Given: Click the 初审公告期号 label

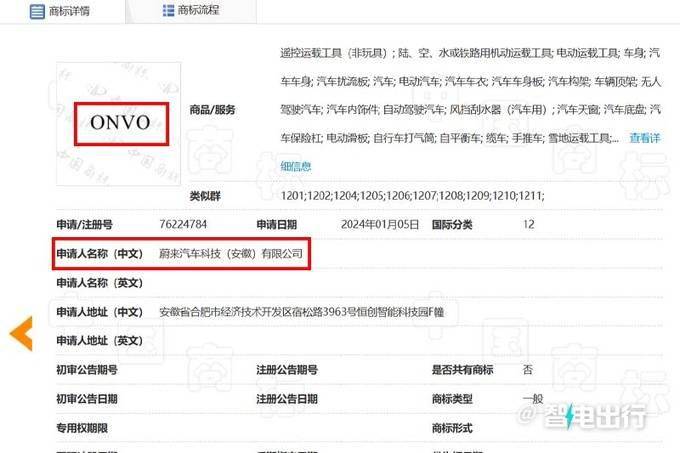Looking at the screenshot, I should pos(87,370).
